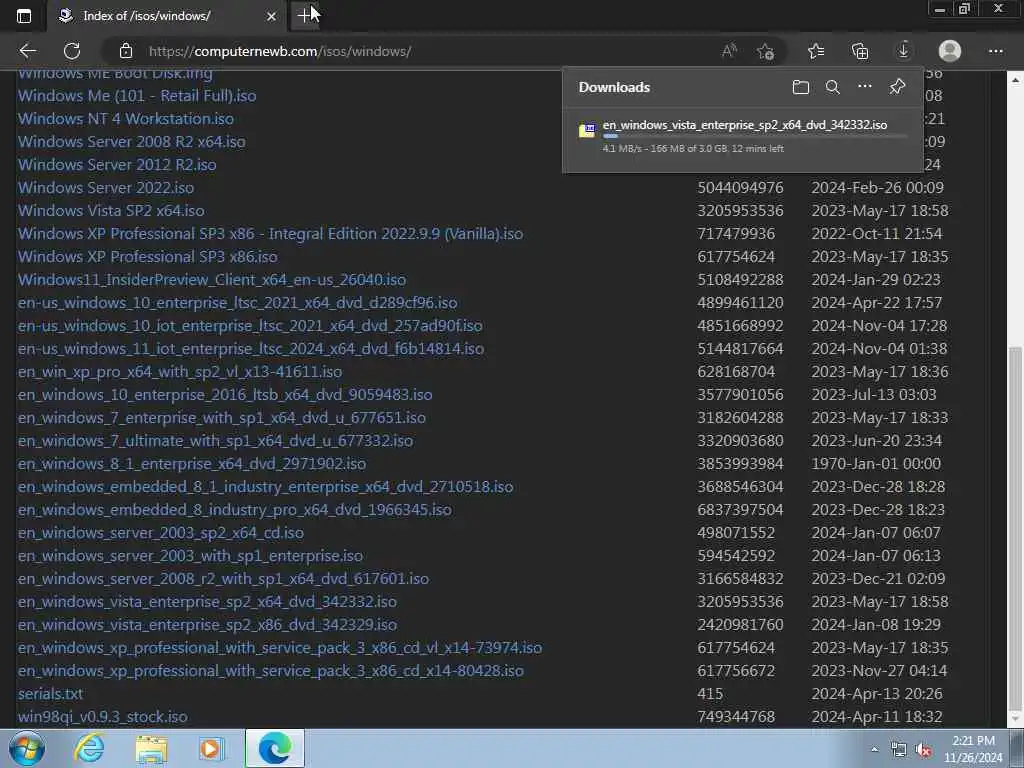
Task: Click the Microsoft Edge taskbar icon
Action: [x=275, y=748]
